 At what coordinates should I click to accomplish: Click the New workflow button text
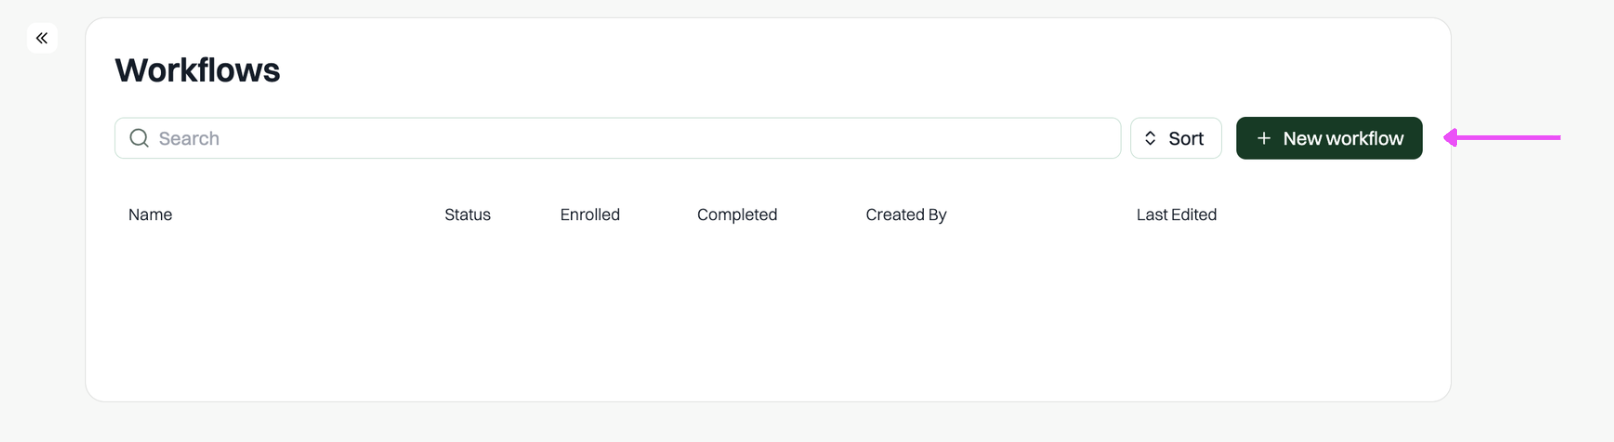pyautogui.click(x=1343, y=138)
